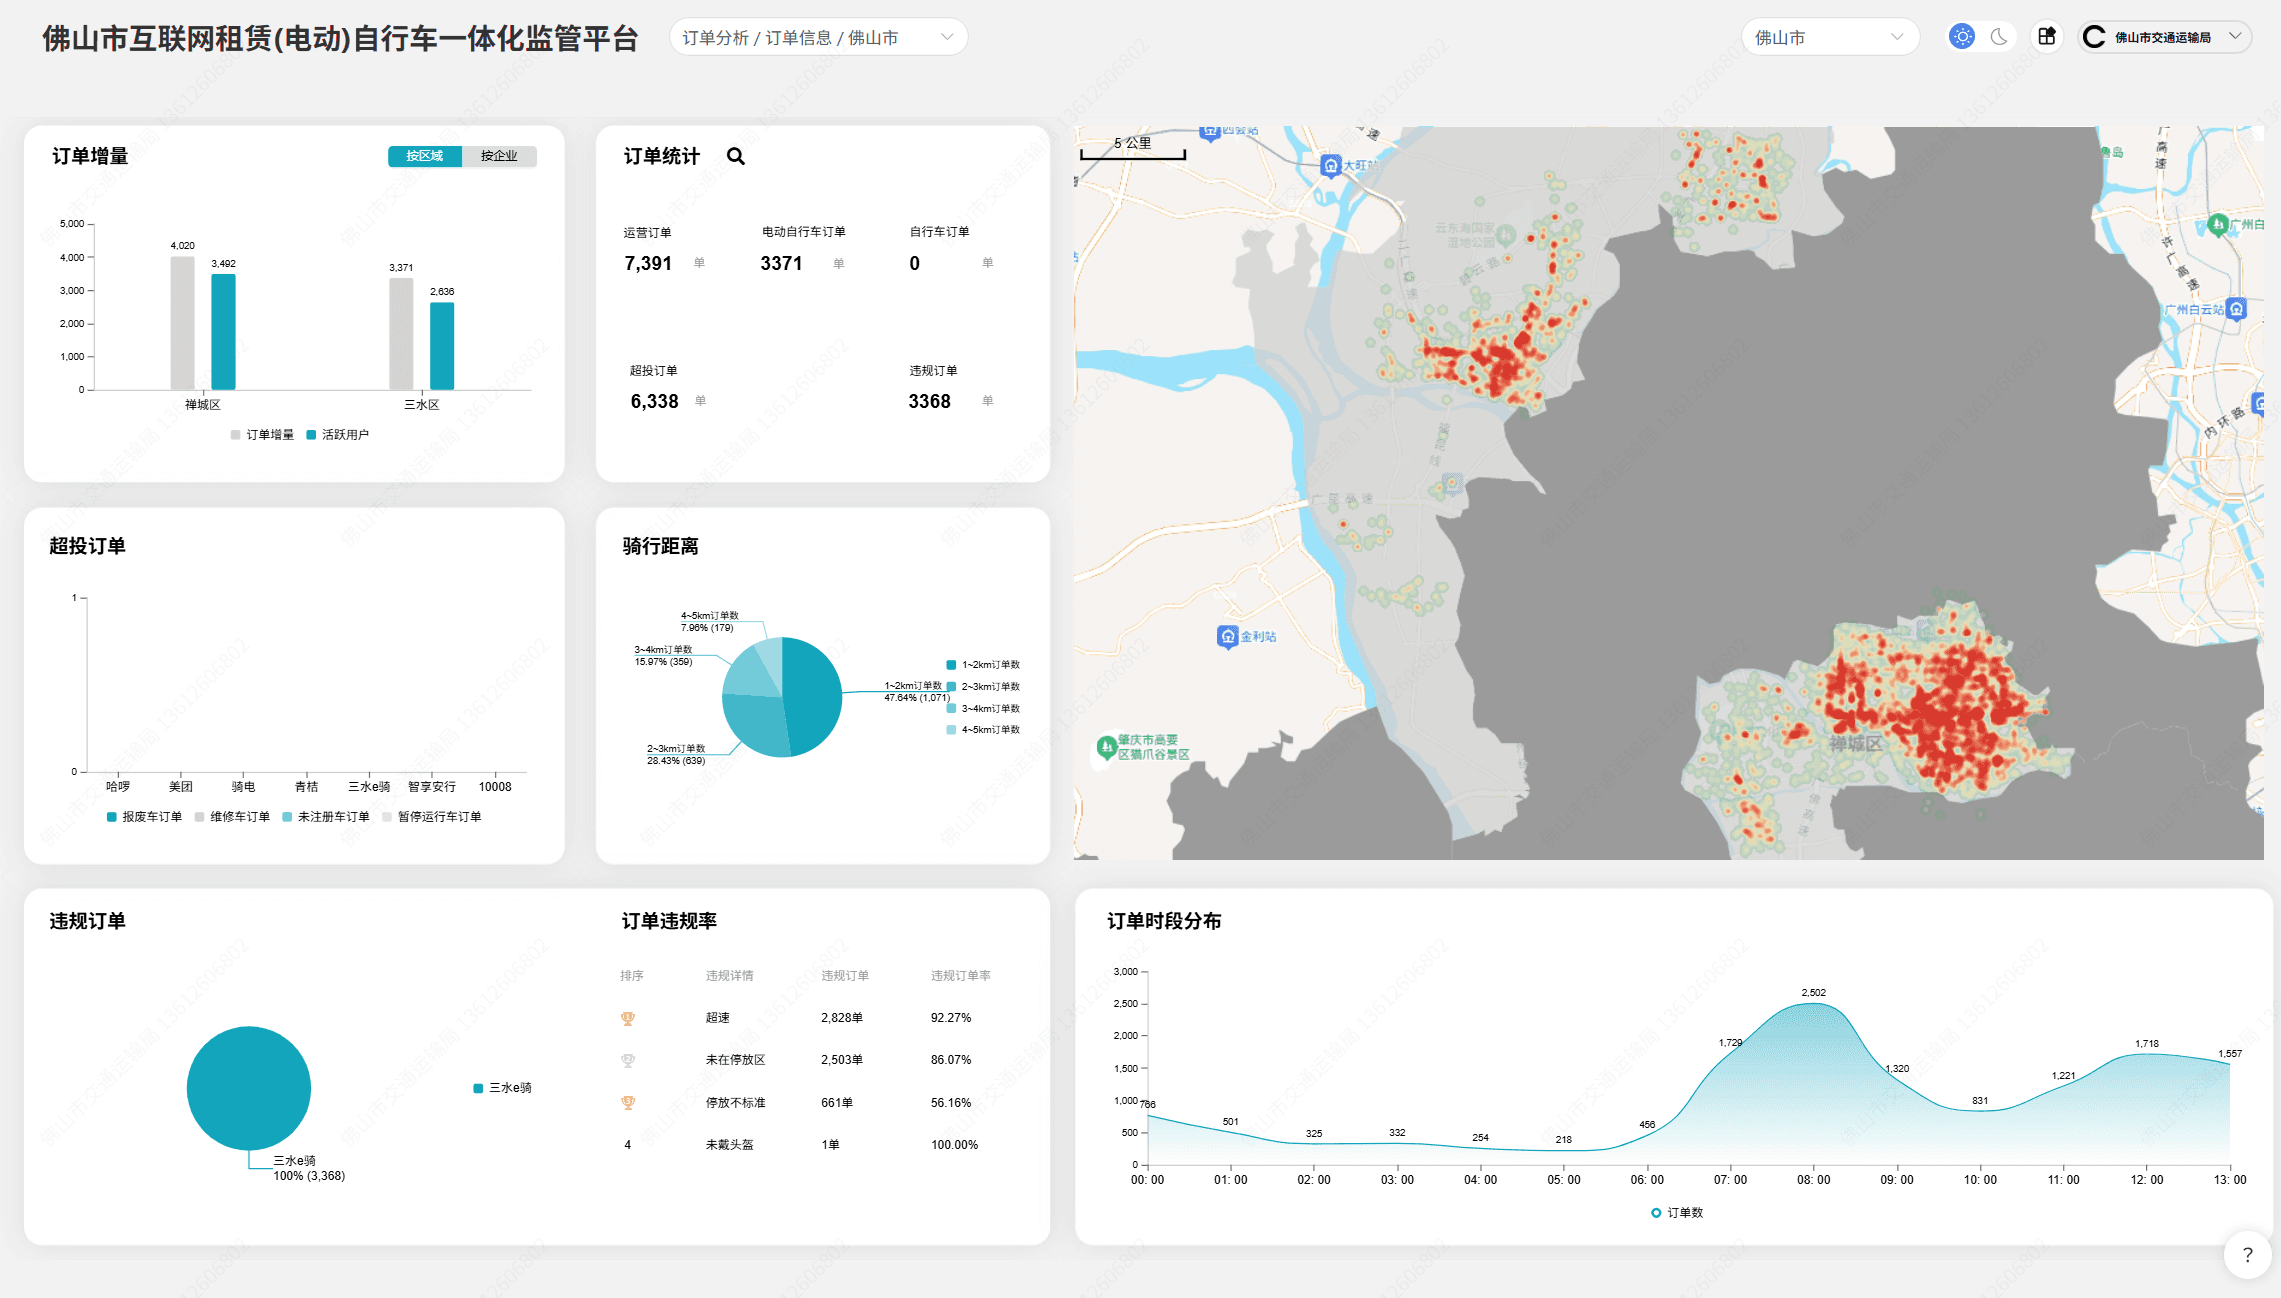This screenshot has width=2281, height=1298.
Task: Click 运营订单 value 7,391
Action: tap(648, 263)
